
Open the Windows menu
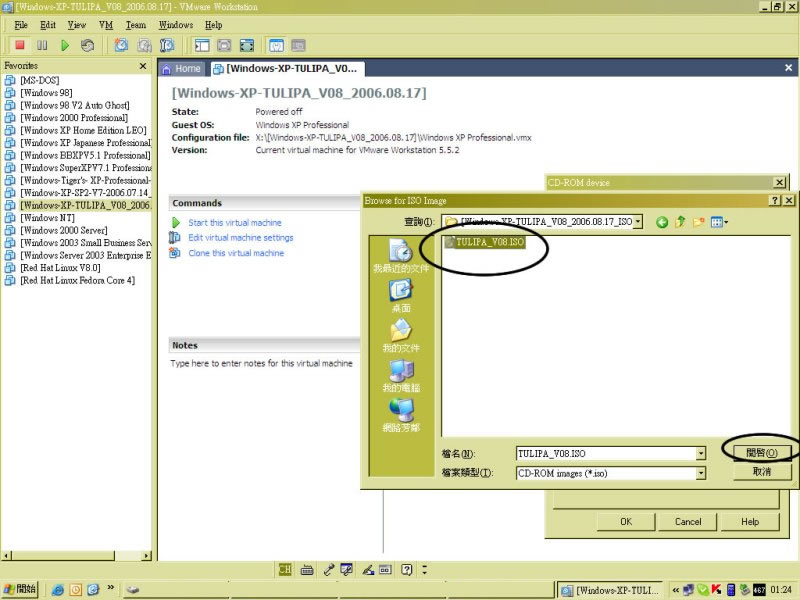point(176,25)
